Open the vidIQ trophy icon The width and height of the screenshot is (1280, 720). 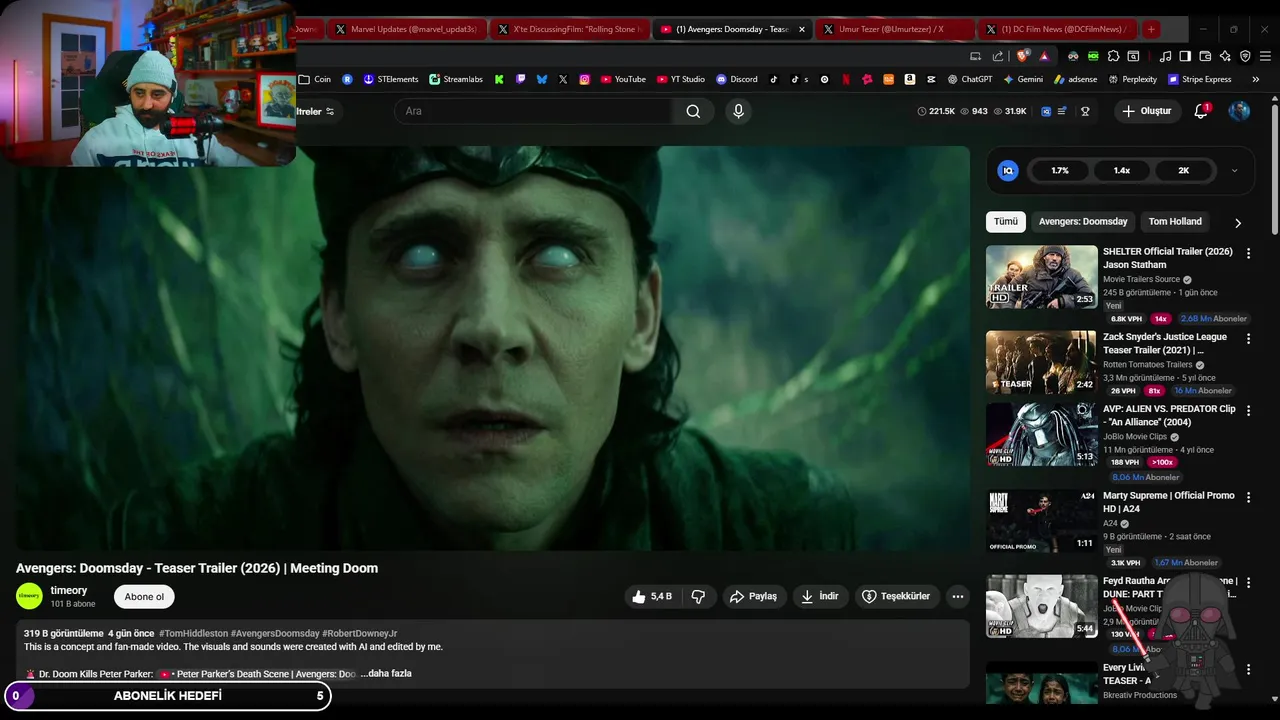click(1085, 111)
